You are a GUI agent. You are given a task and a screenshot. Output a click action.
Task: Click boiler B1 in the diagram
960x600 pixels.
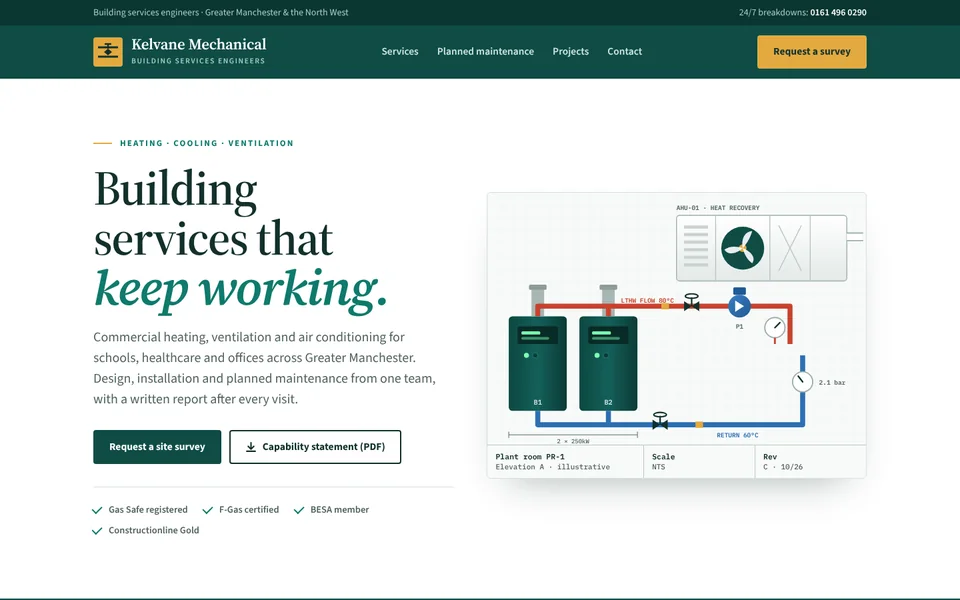538,363
